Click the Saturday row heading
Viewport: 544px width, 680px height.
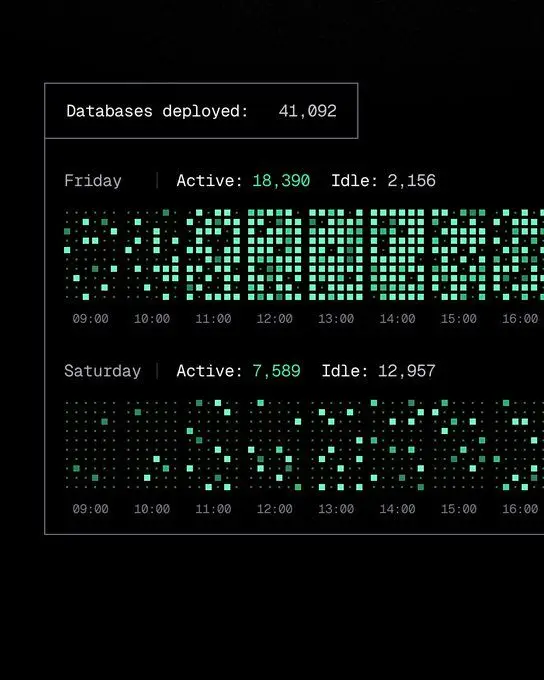pos(102,371)
